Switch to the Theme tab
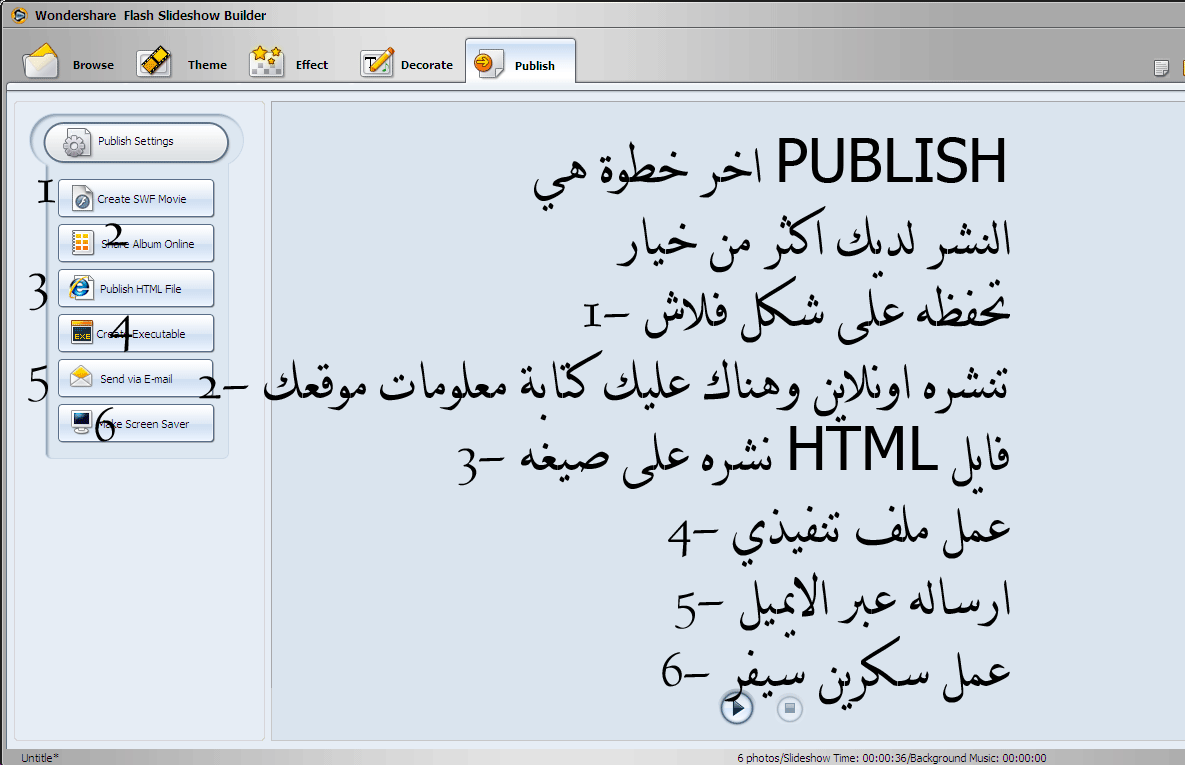The image size is (1185, 765). click(x=183, y=63)
